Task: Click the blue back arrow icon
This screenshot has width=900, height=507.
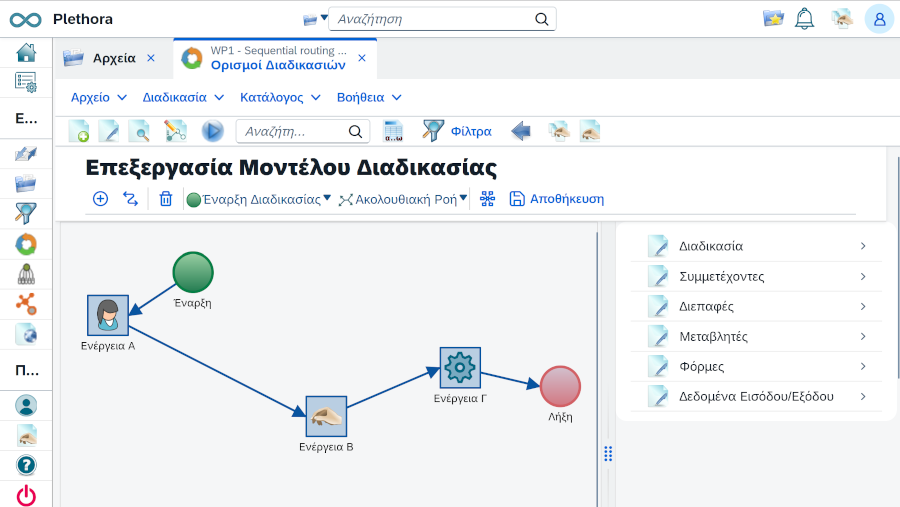Action: pos(521,131)
